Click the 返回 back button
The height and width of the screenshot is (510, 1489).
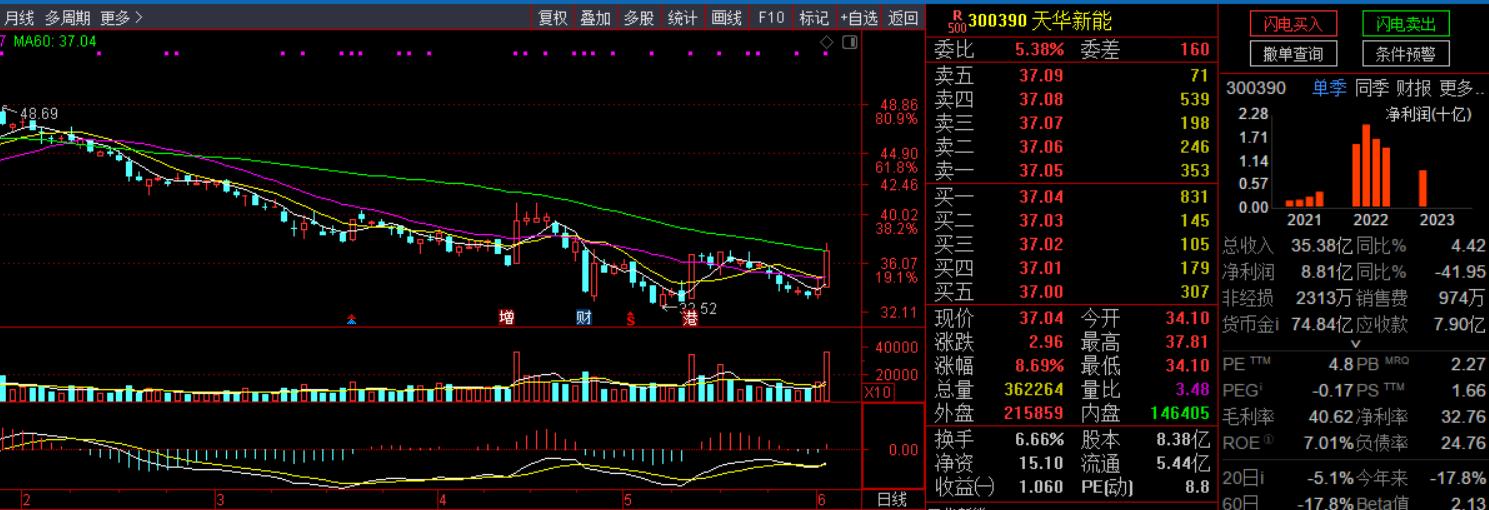point(903,17)
